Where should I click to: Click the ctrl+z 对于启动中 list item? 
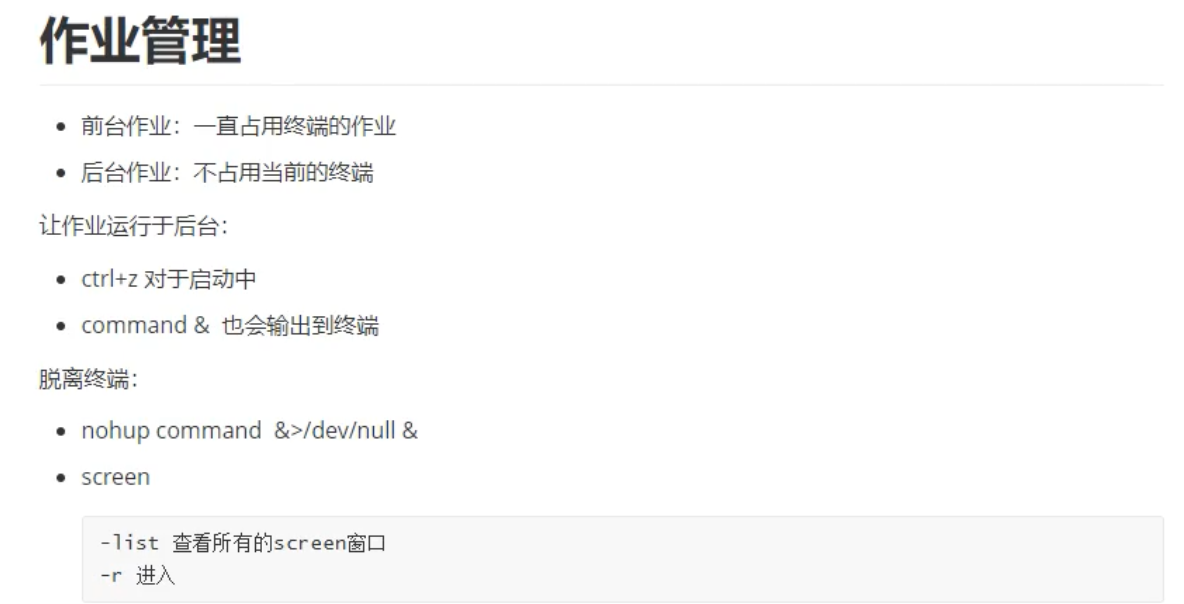pos(168,279)
